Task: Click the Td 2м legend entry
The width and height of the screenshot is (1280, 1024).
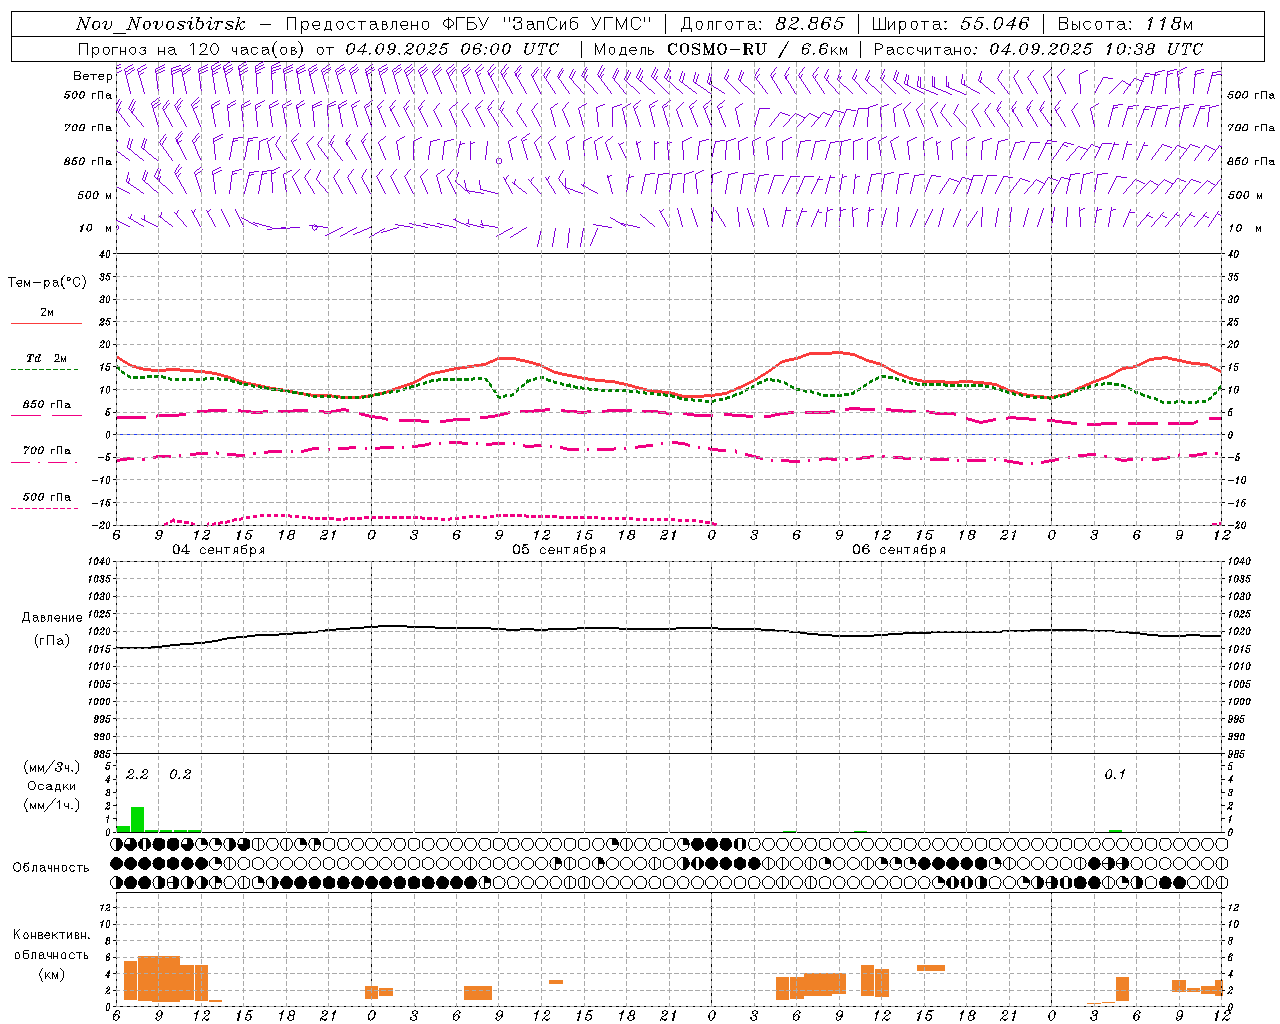Action: click(46, 358)
